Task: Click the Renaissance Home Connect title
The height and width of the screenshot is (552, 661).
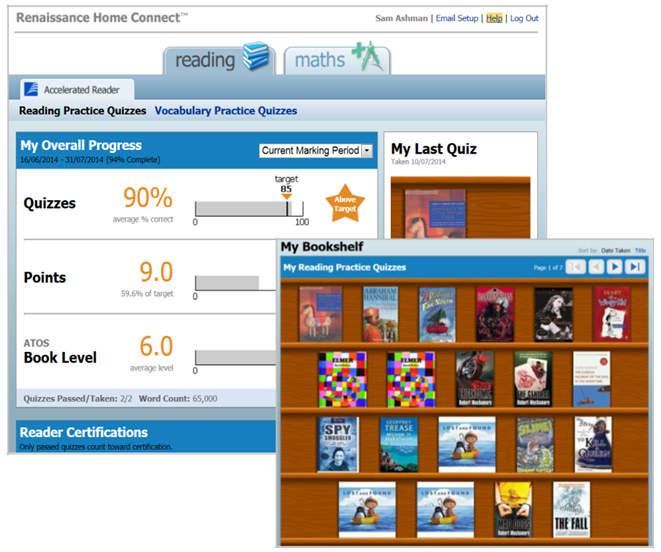Action: point(102,18)
